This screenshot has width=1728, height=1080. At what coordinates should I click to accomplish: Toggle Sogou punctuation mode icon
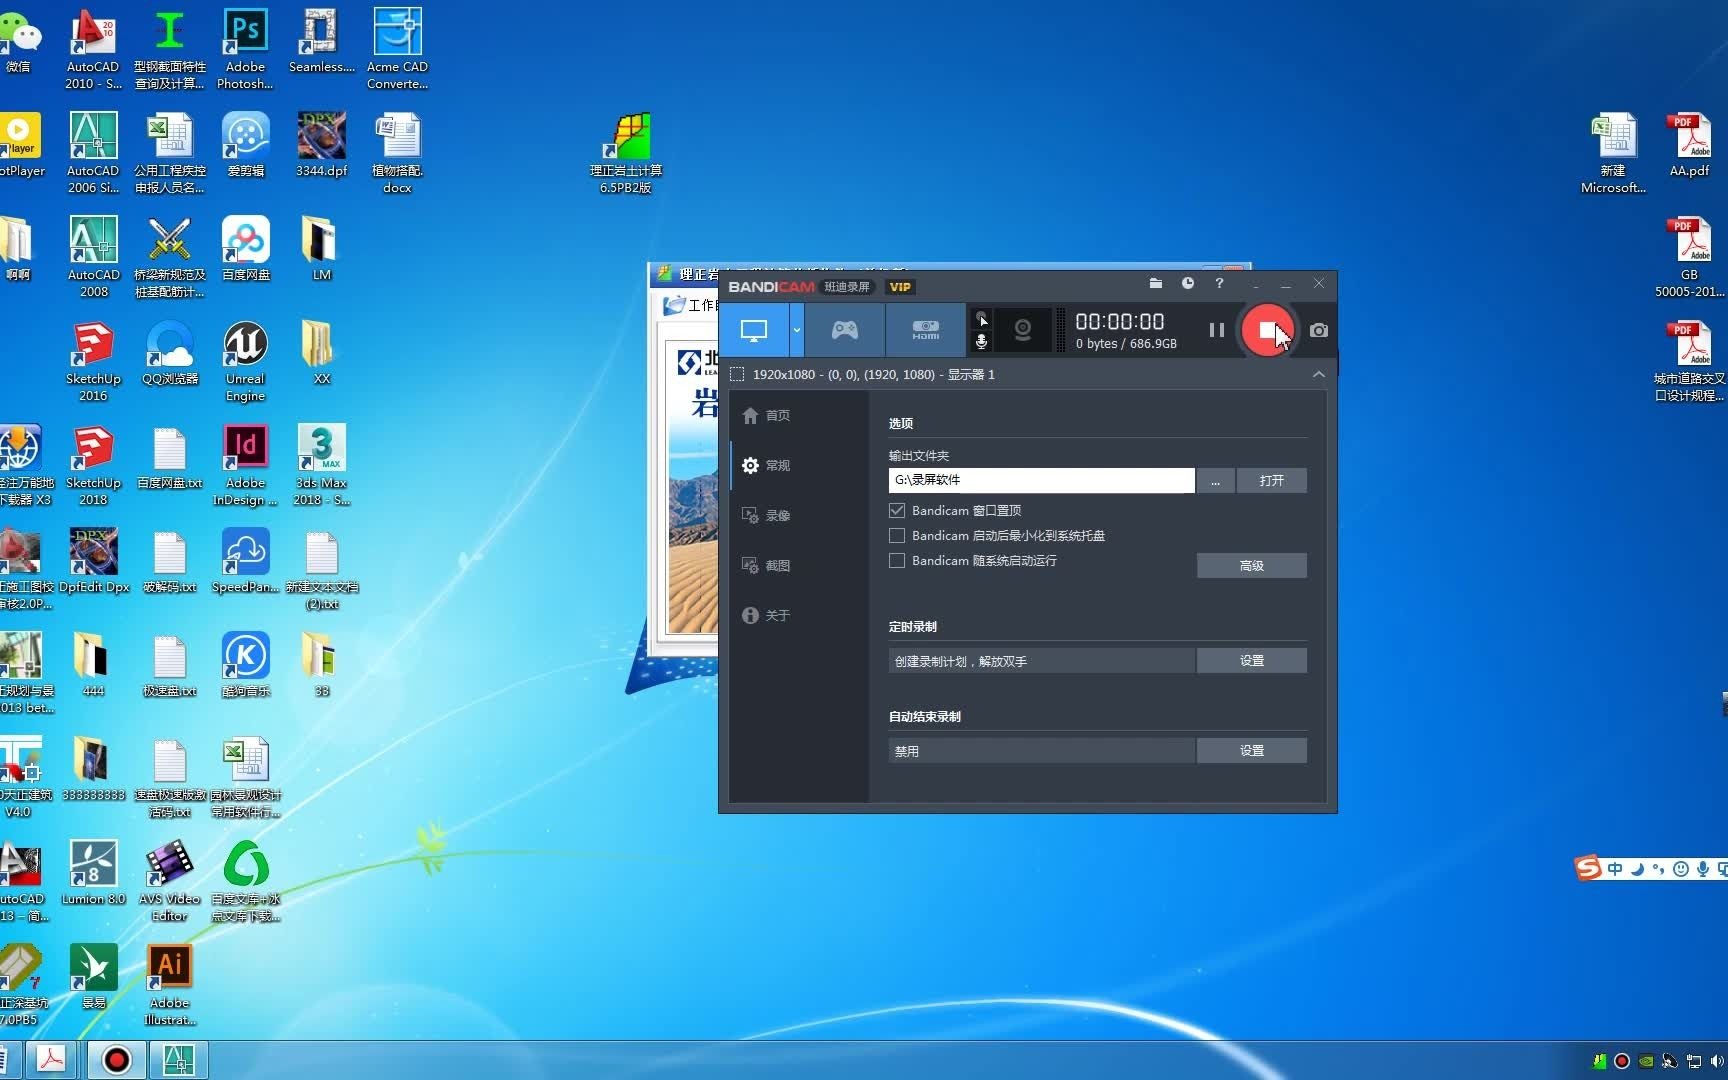[1659, 869]
